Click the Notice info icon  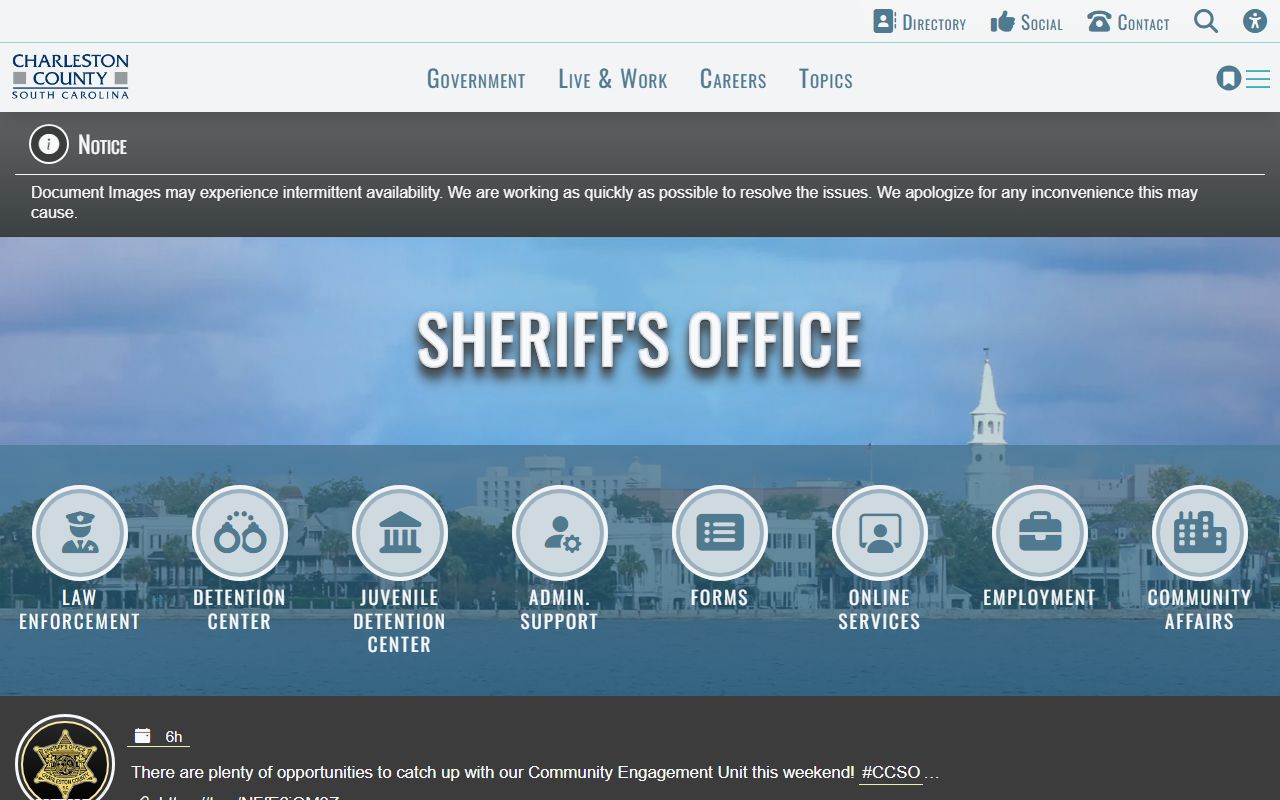coord(49,144)
